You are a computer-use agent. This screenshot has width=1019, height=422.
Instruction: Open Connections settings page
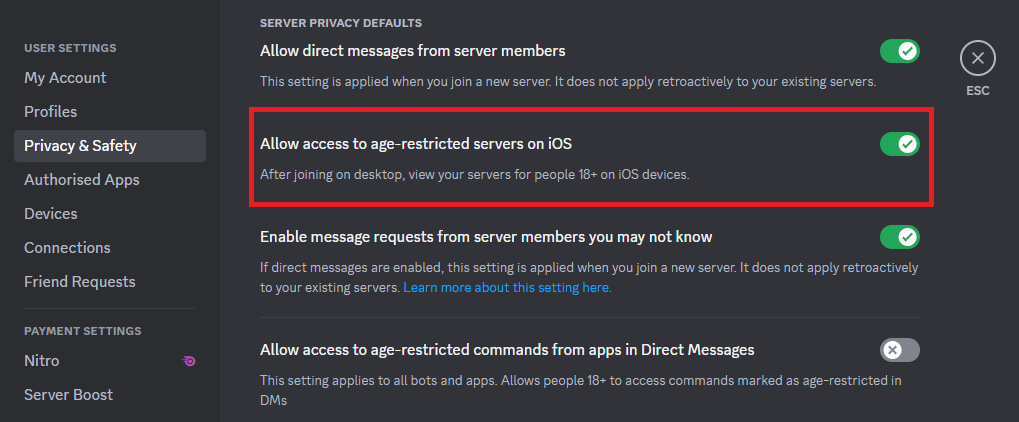point(67,248)
